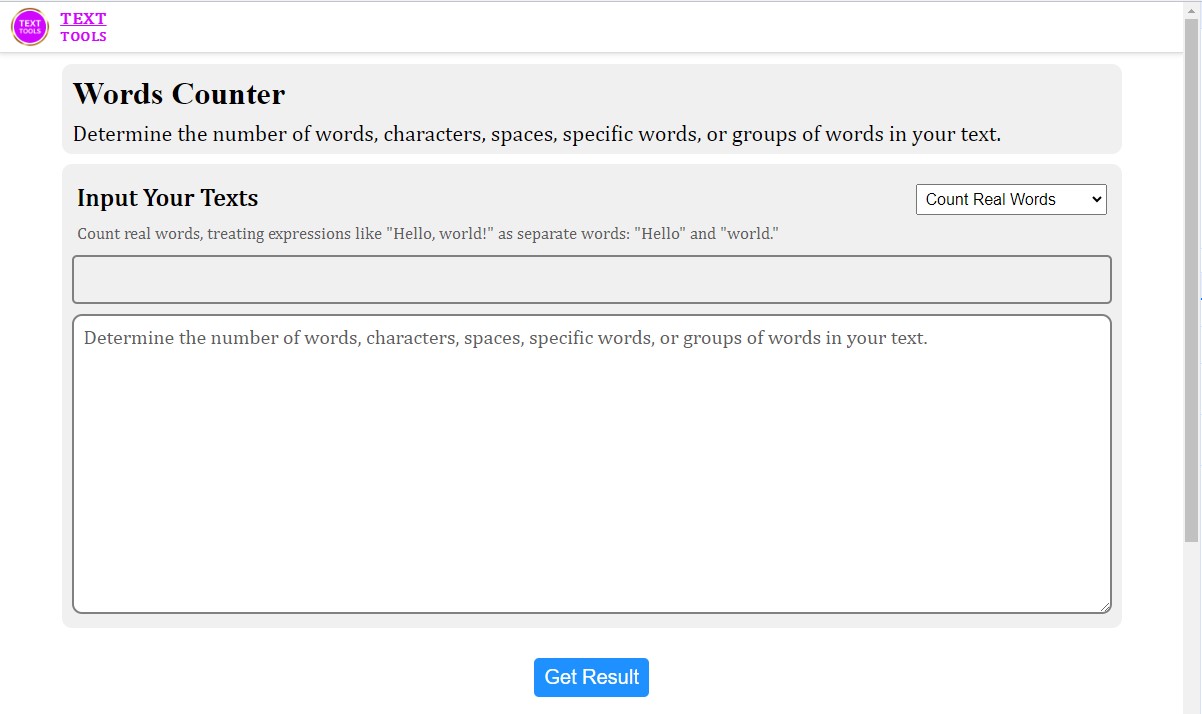Click the Words Counter heading
1202x714 pixels.
tap(178, 93)
